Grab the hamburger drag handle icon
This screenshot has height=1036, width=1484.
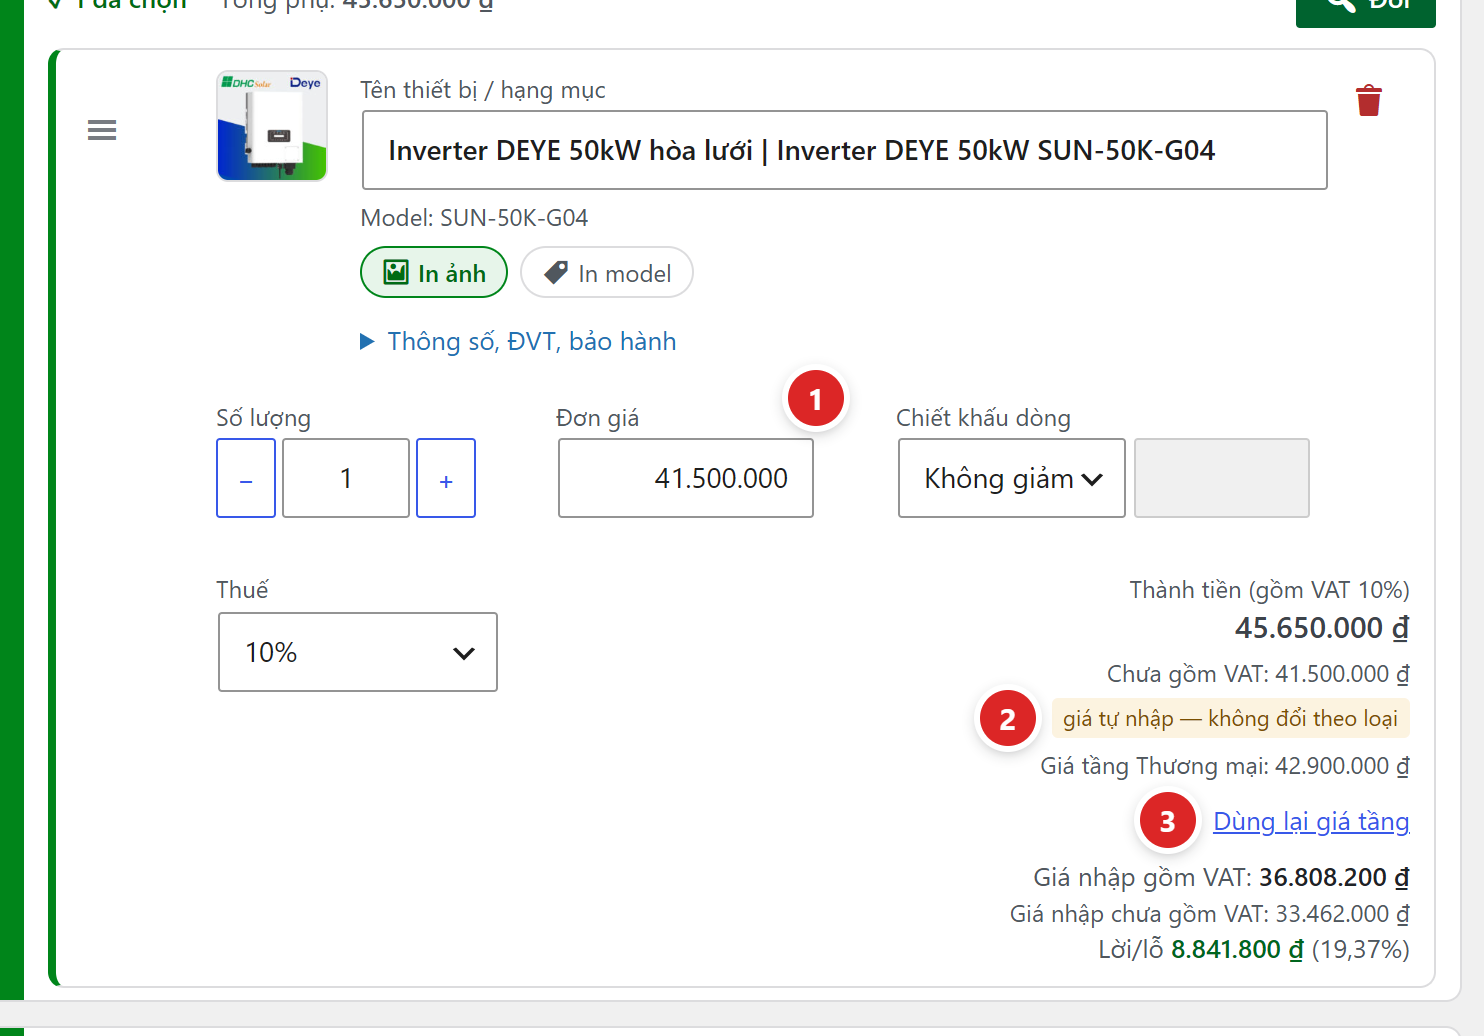coord(102,130)
